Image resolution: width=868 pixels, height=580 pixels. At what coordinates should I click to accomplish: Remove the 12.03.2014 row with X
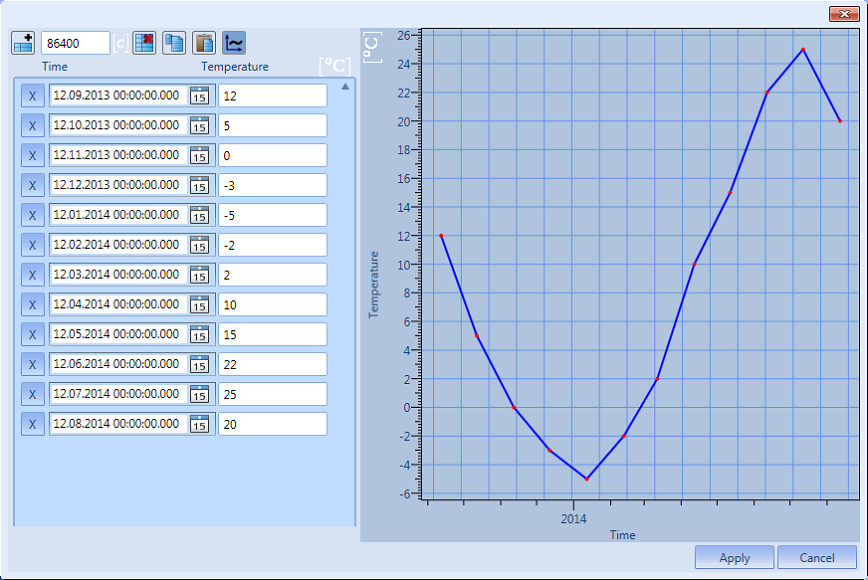(x=33, y=275)
